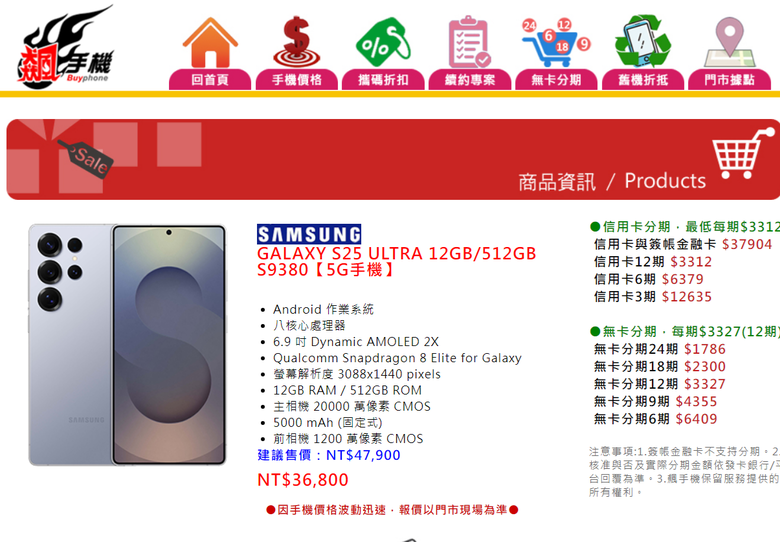Open the 舊機折抵 tab
The image size is (780, 542).
tap(643, 80)
